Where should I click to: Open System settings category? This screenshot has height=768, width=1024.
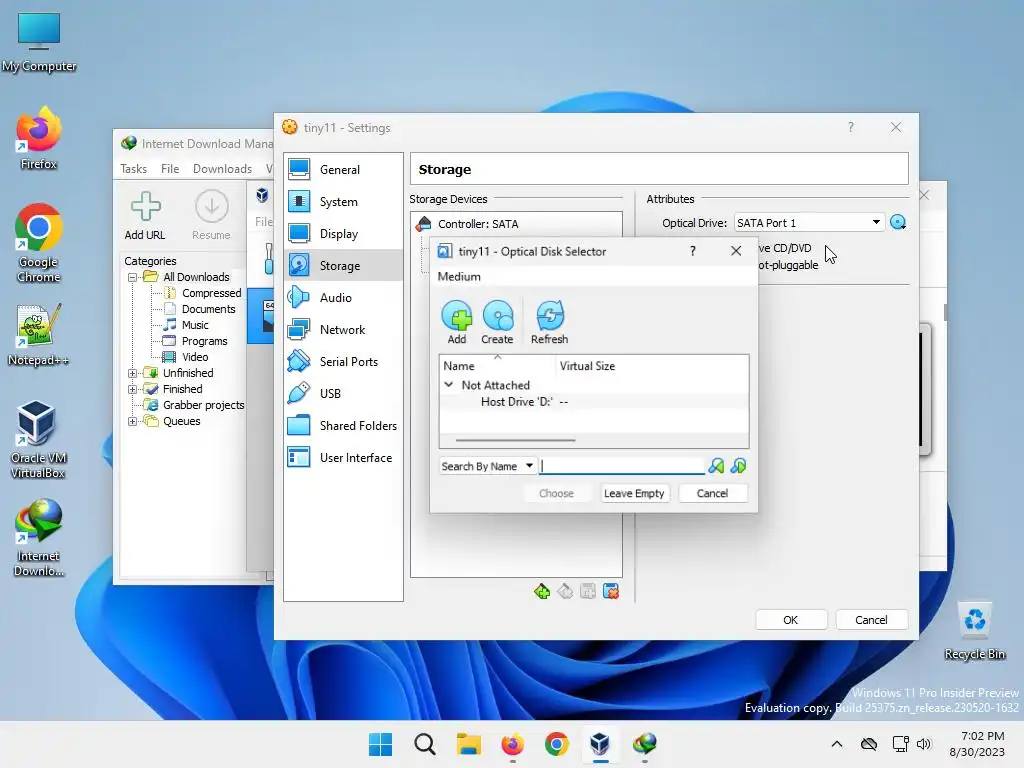(344, 202)
